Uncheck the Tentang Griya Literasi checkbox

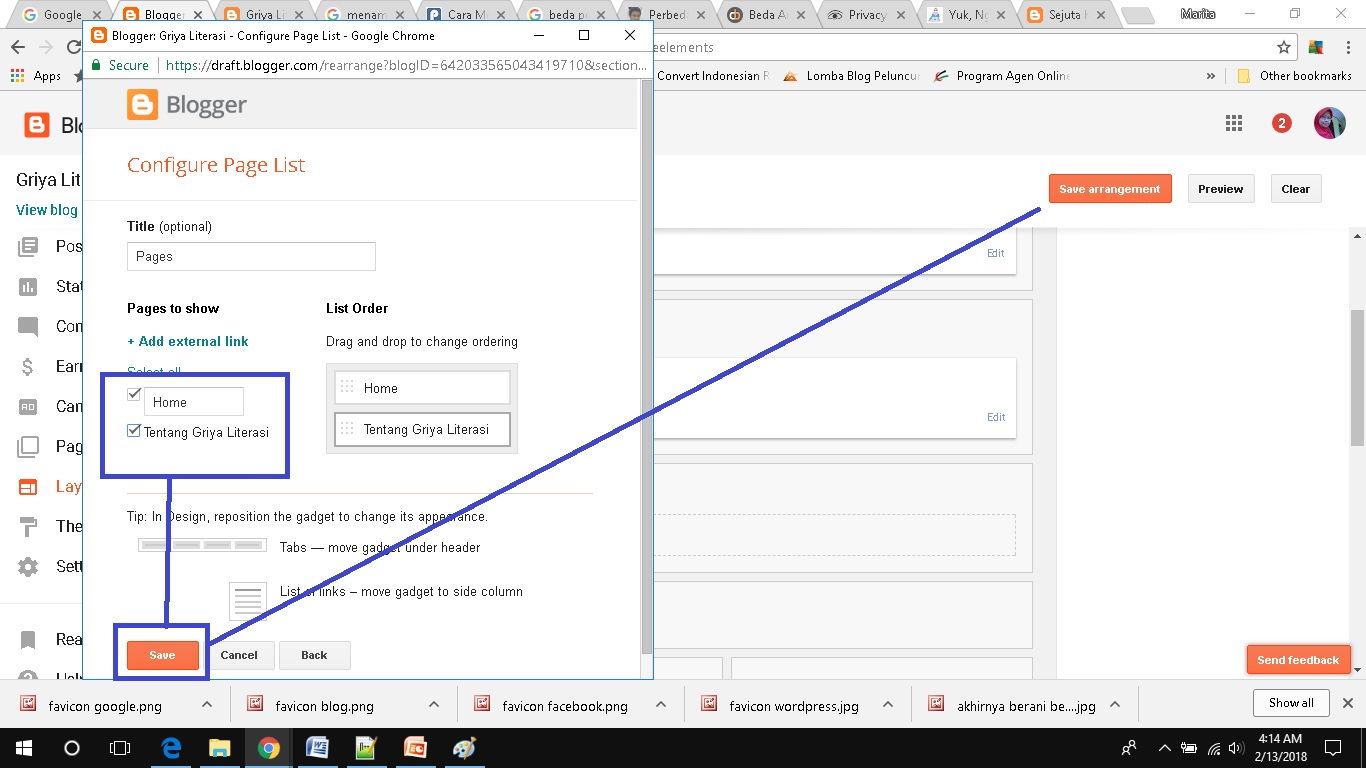click(133, 430)
